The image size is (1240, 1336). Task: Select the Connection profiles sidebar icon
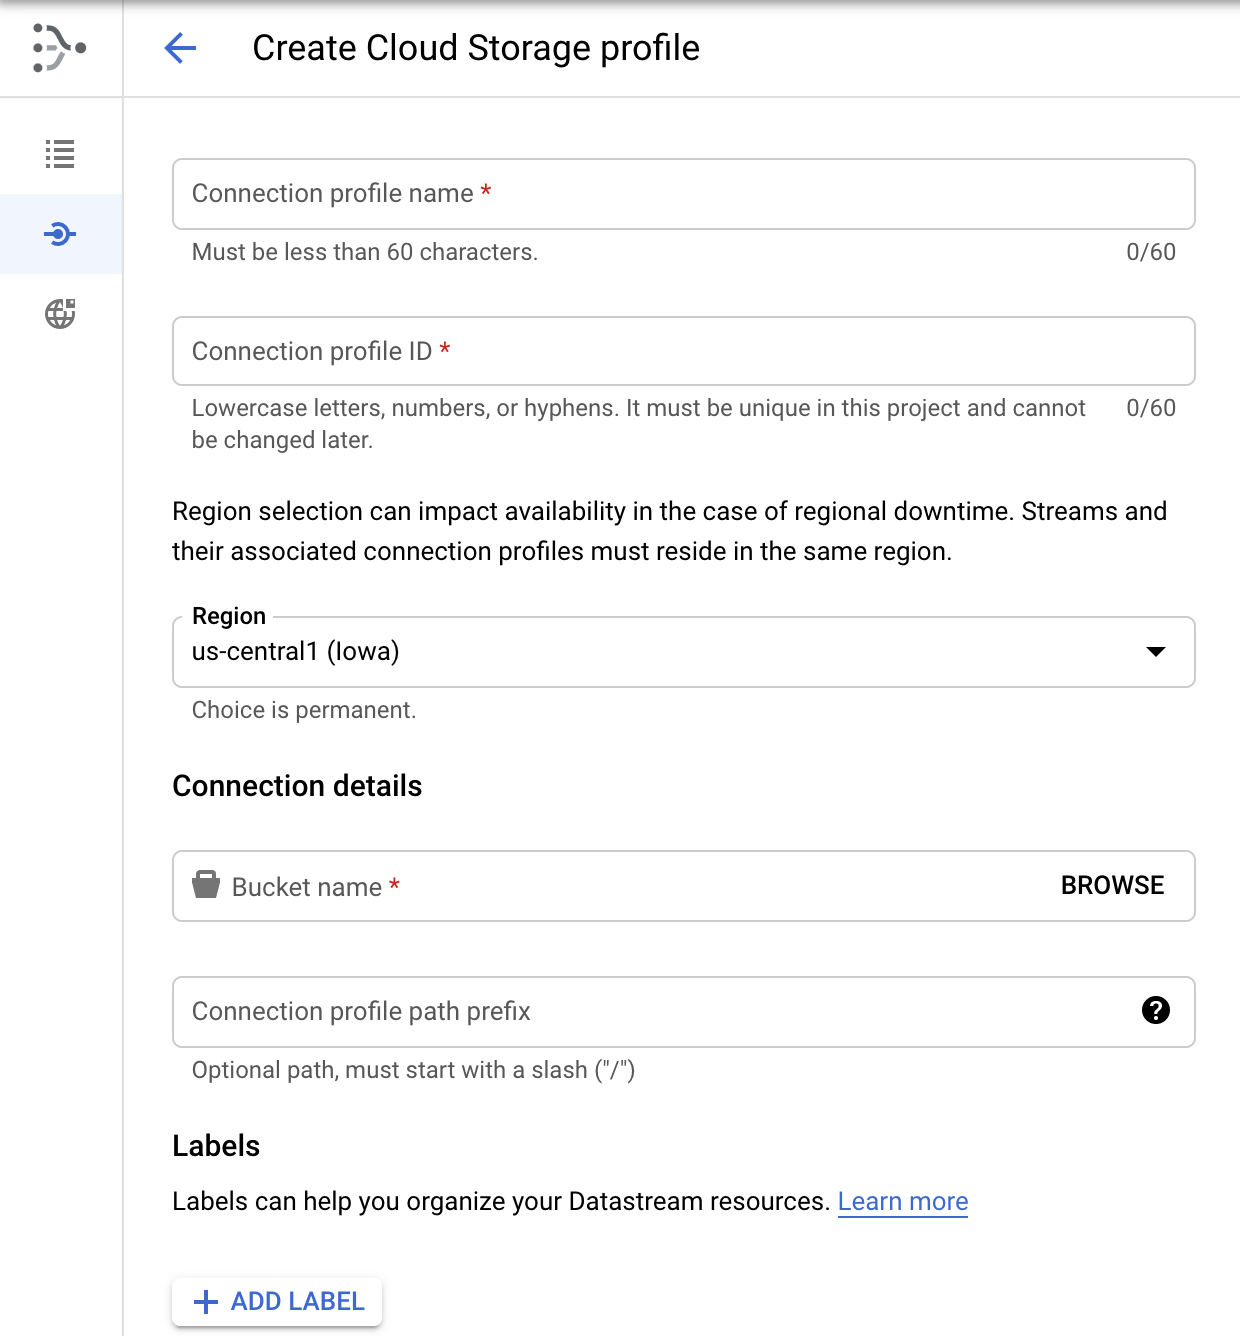click(x=60, y=234)
